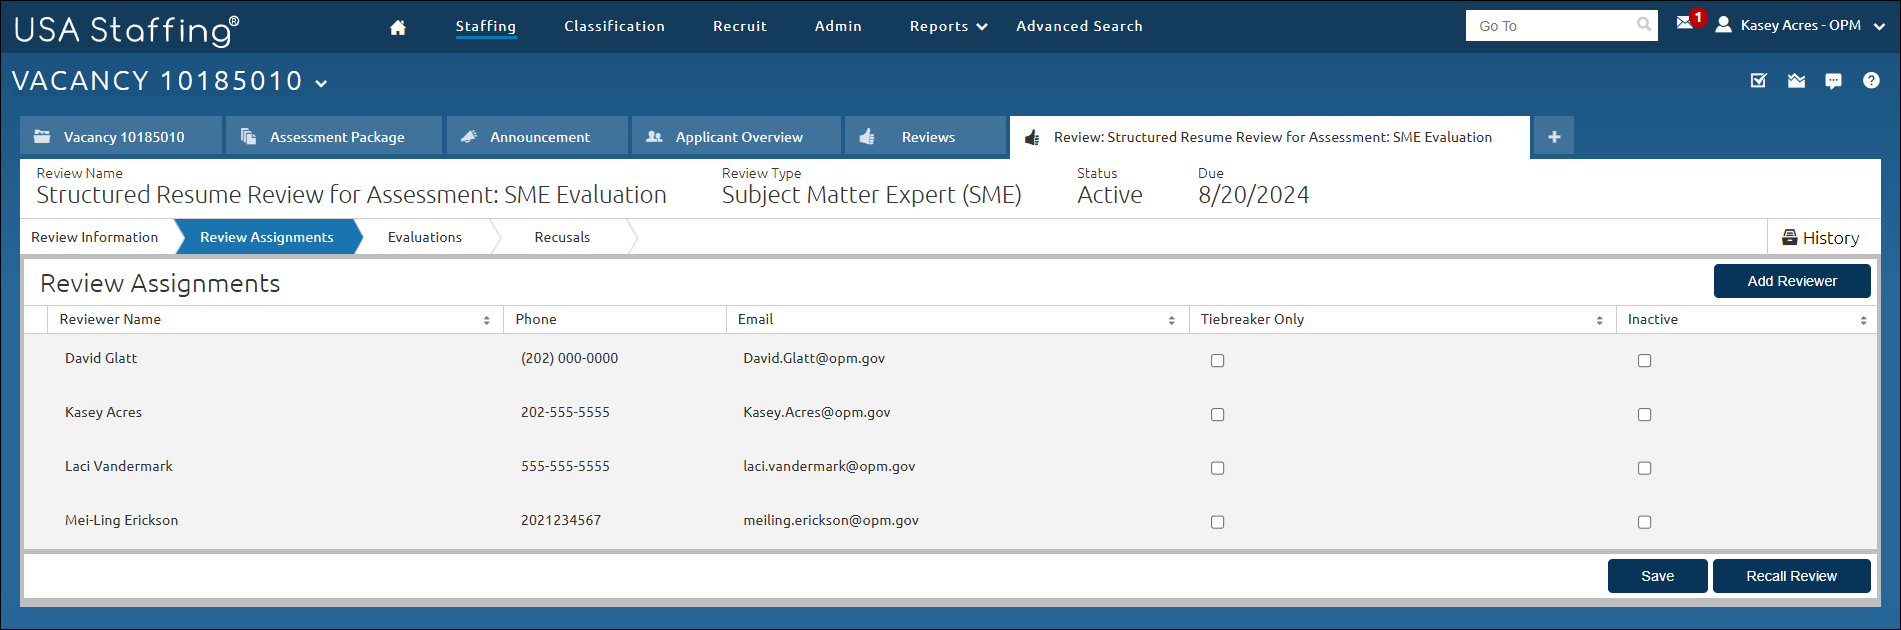The image size is (1901, 630).
Task: Expand the Vacancy 10185010 title chevron
Action: [321, 83]
